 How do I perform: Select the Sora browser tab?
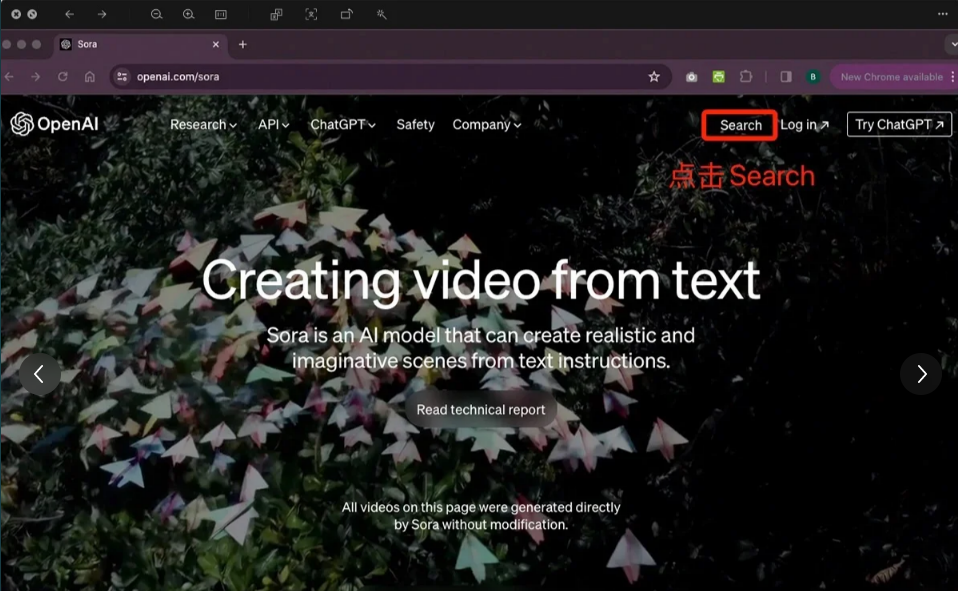[x=141, y=44]
